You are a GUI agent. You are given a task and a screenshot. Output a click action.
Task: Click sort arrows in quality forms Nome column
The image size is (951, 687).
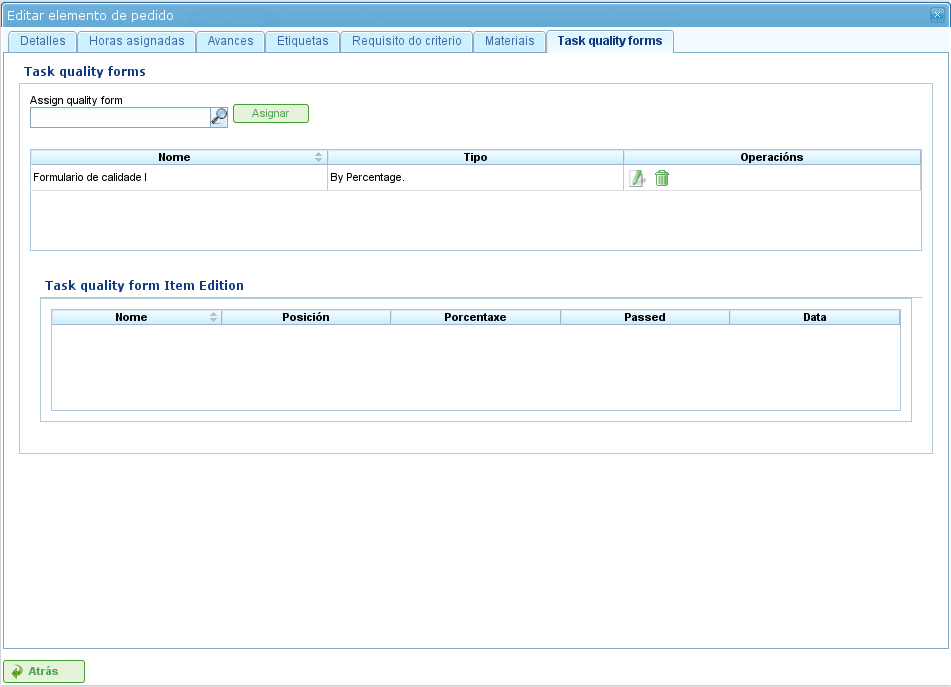(318, 157)
